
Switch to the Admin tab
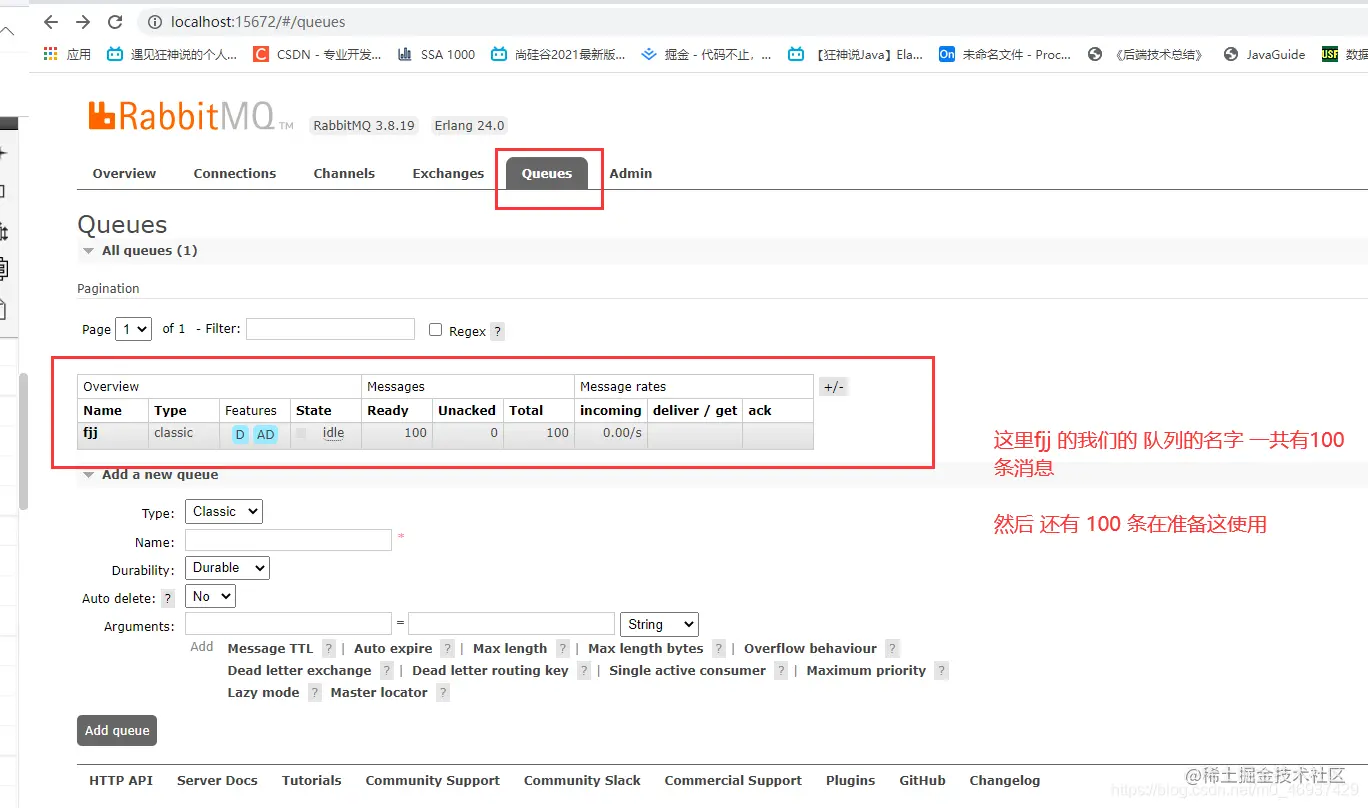[631, 173]
